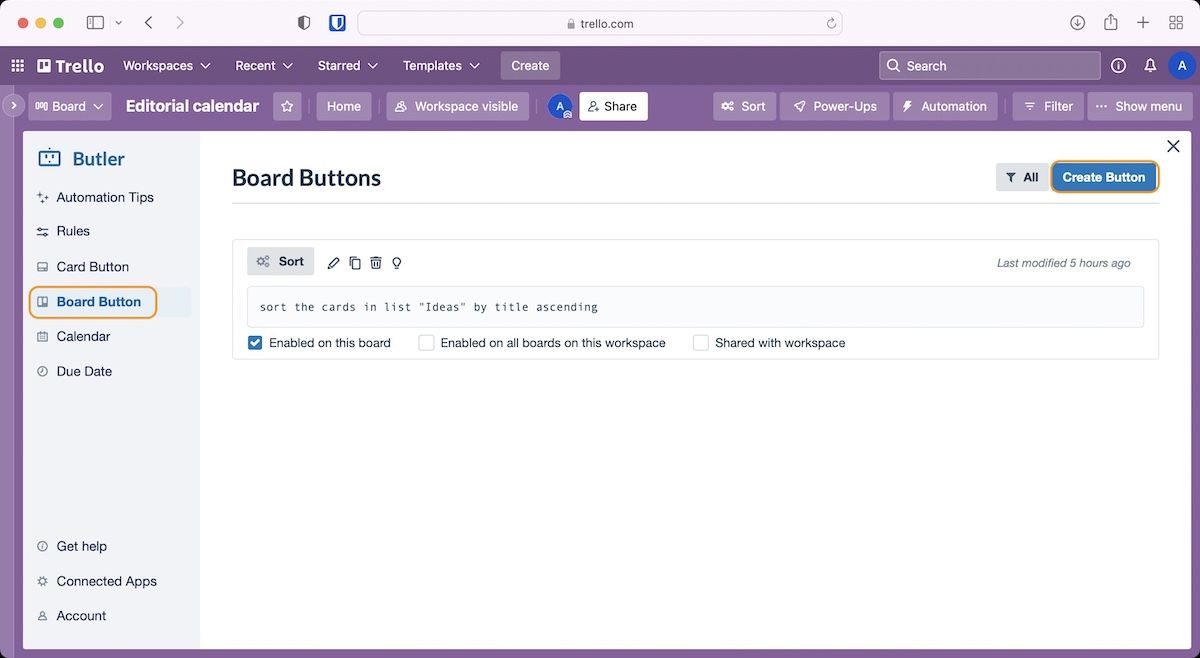
Task: Expand the Workspaces dropdown
Action: [x=166, y=66]
